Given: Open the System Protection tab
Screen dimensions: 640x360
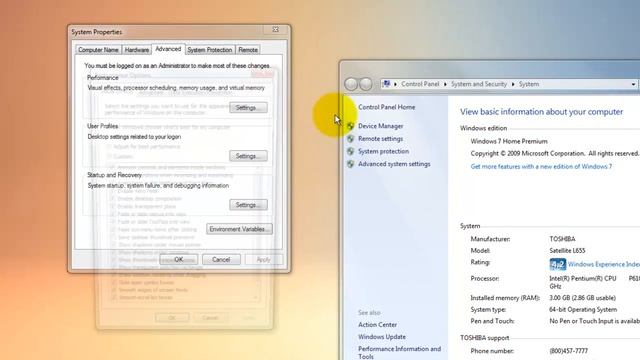Looking at the screenshot, I should (210, 50).
